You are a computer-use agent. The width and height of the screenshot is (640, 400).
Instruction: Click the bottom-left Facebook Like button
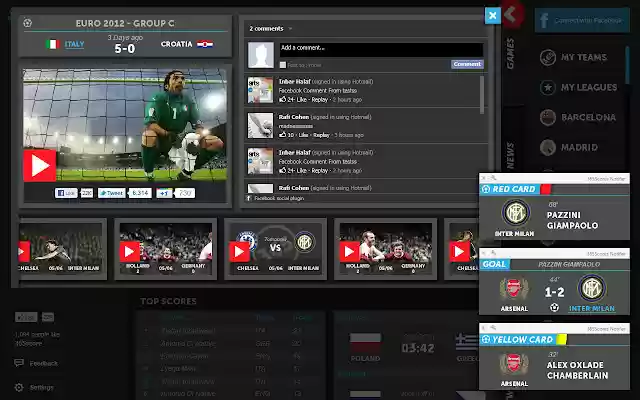26,317
